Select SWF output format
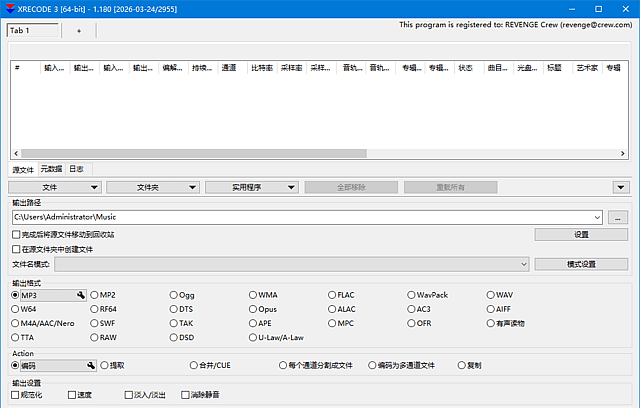The image size is (640, 408). click(x=103, y=323)
